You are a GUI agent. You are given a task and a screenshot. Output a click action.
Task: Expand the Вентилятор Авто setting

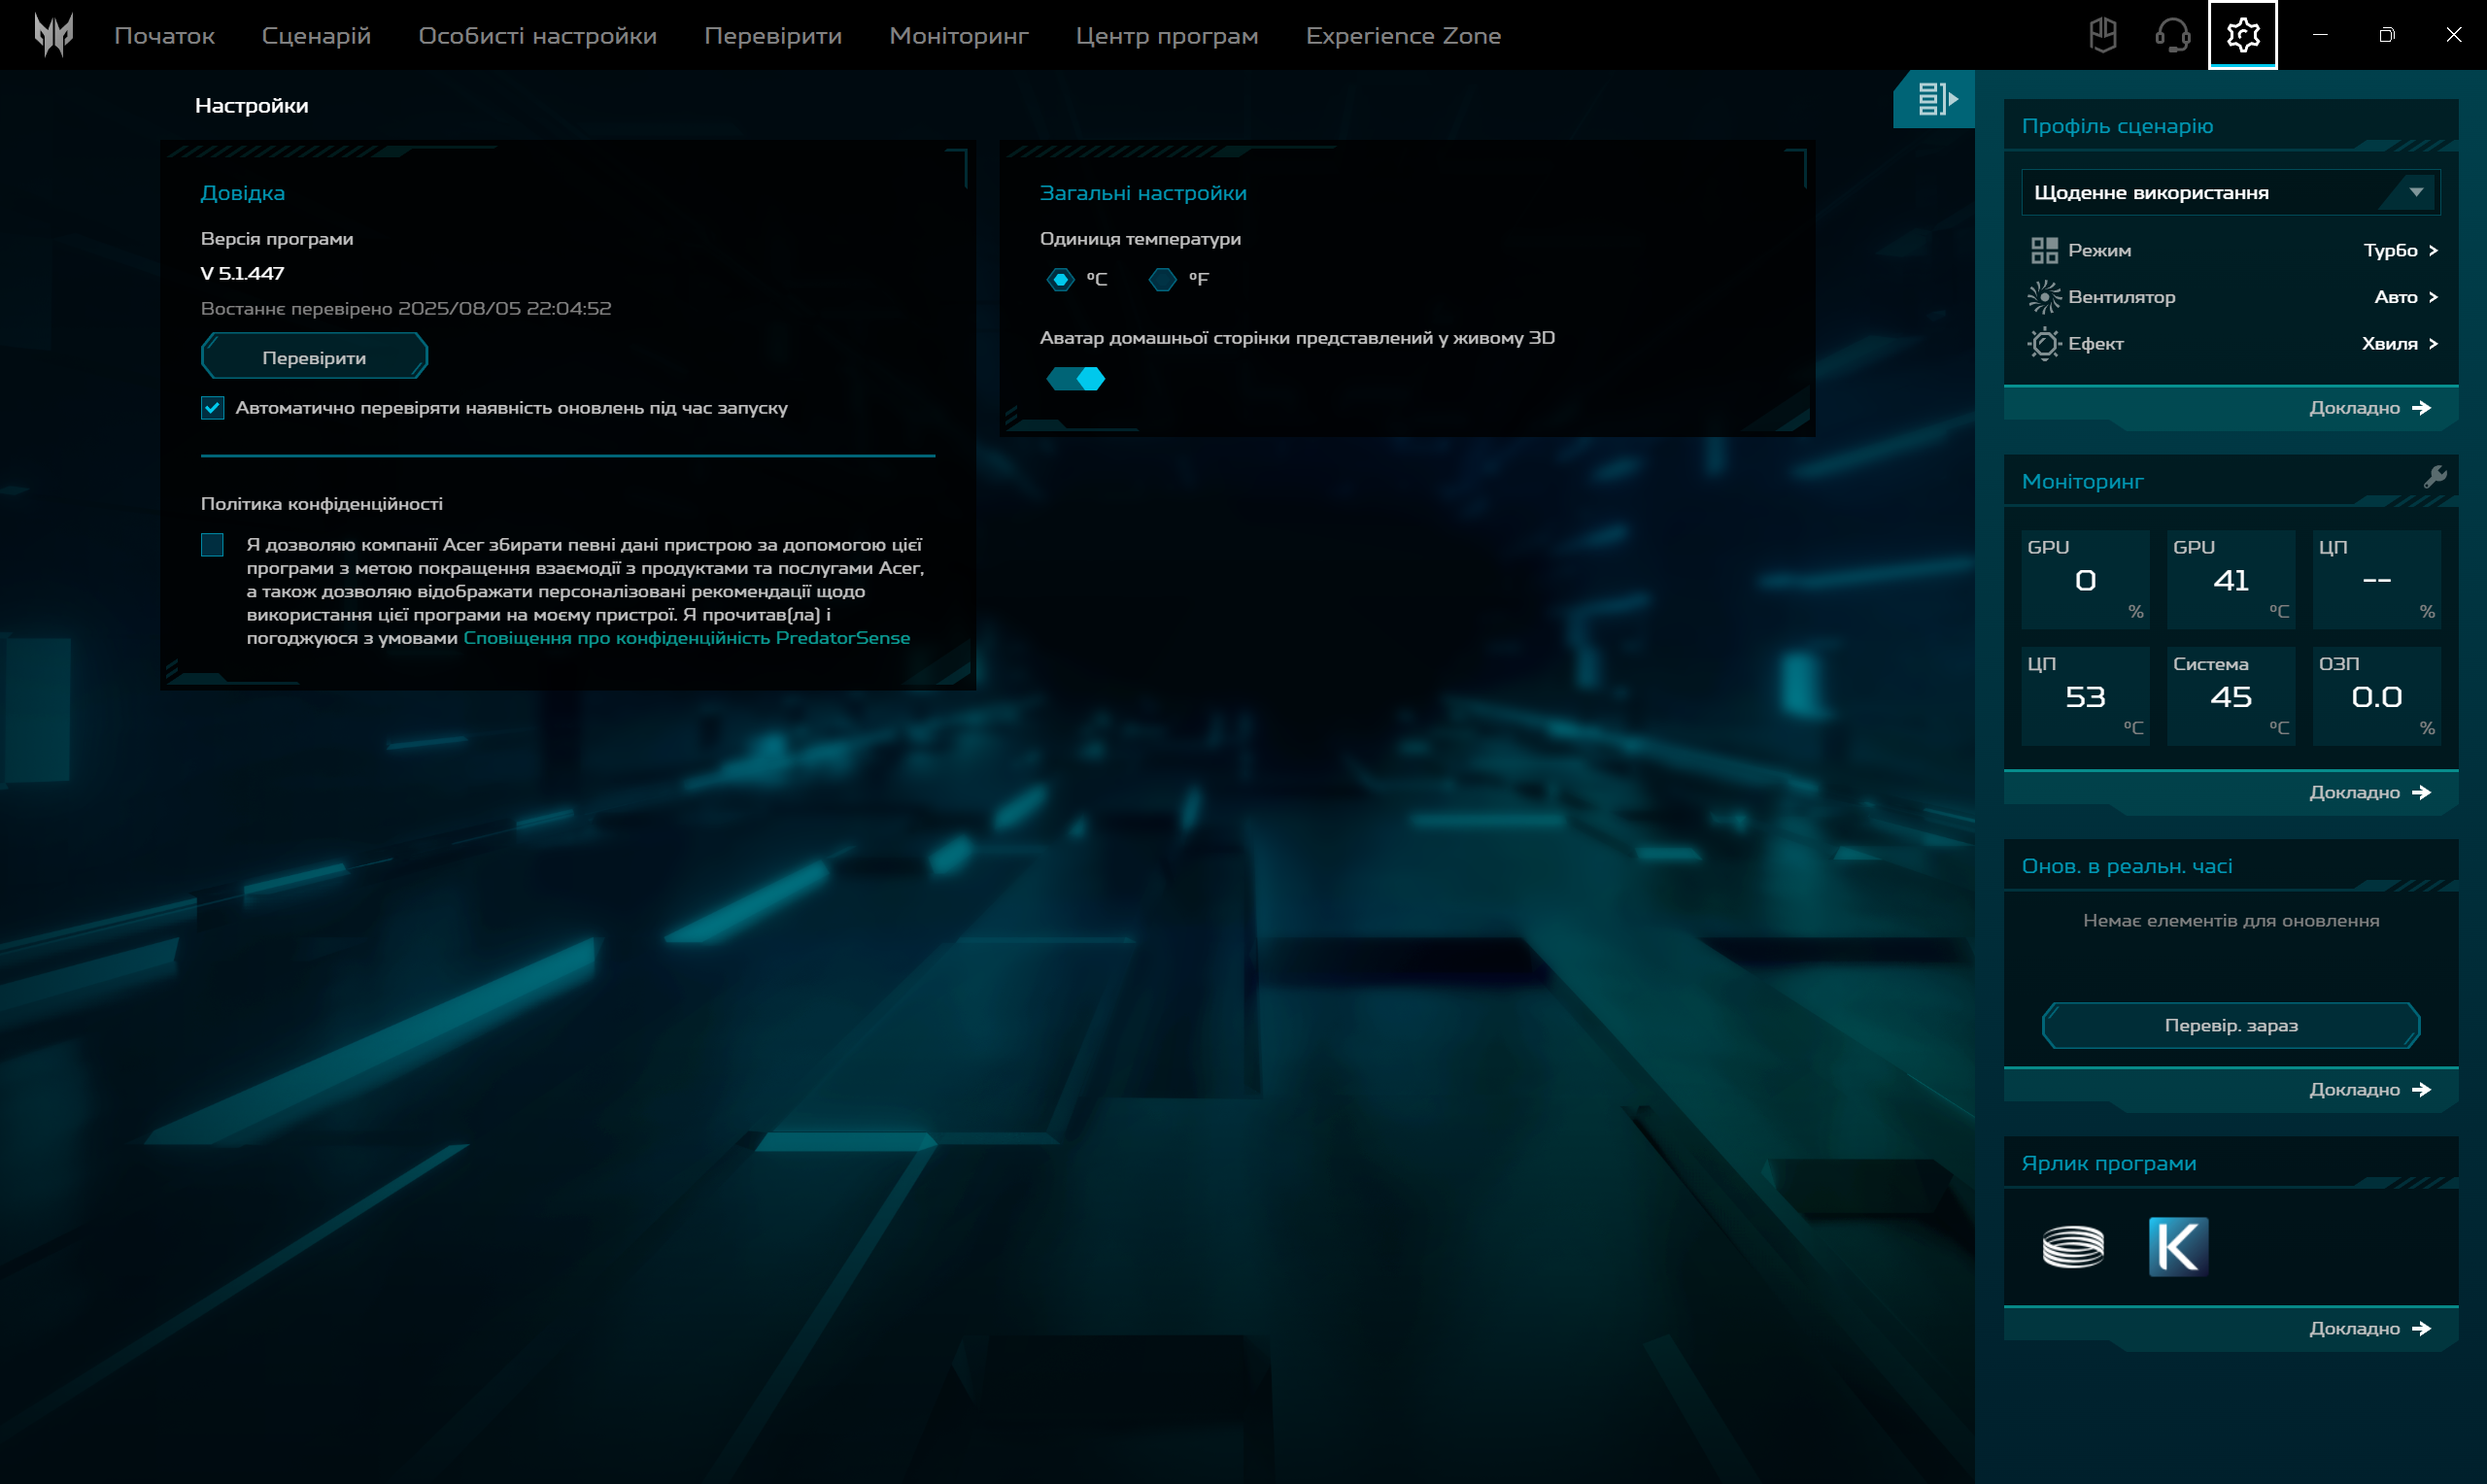point(2405,297)
